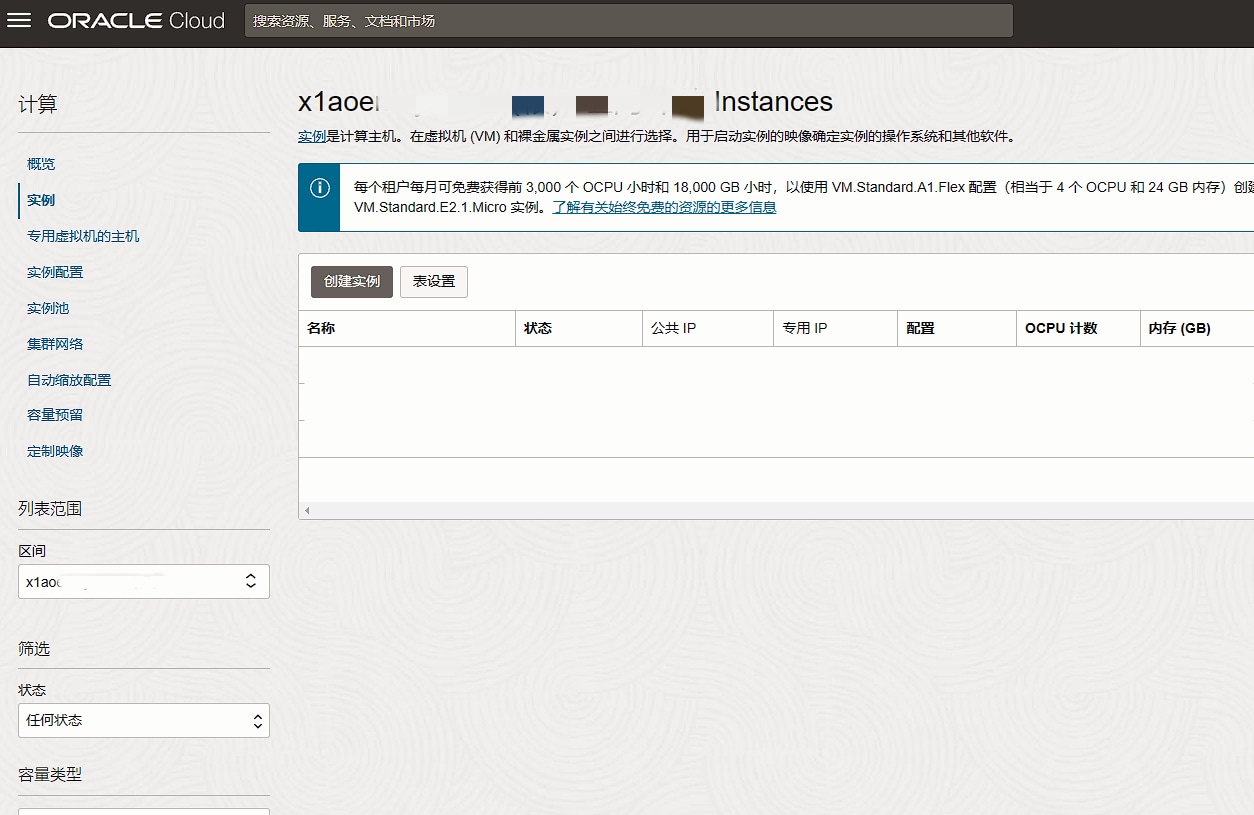This screenshot has height=815, width=1254.
Task: Open 表设置 table settings
Action: point(434,282)
